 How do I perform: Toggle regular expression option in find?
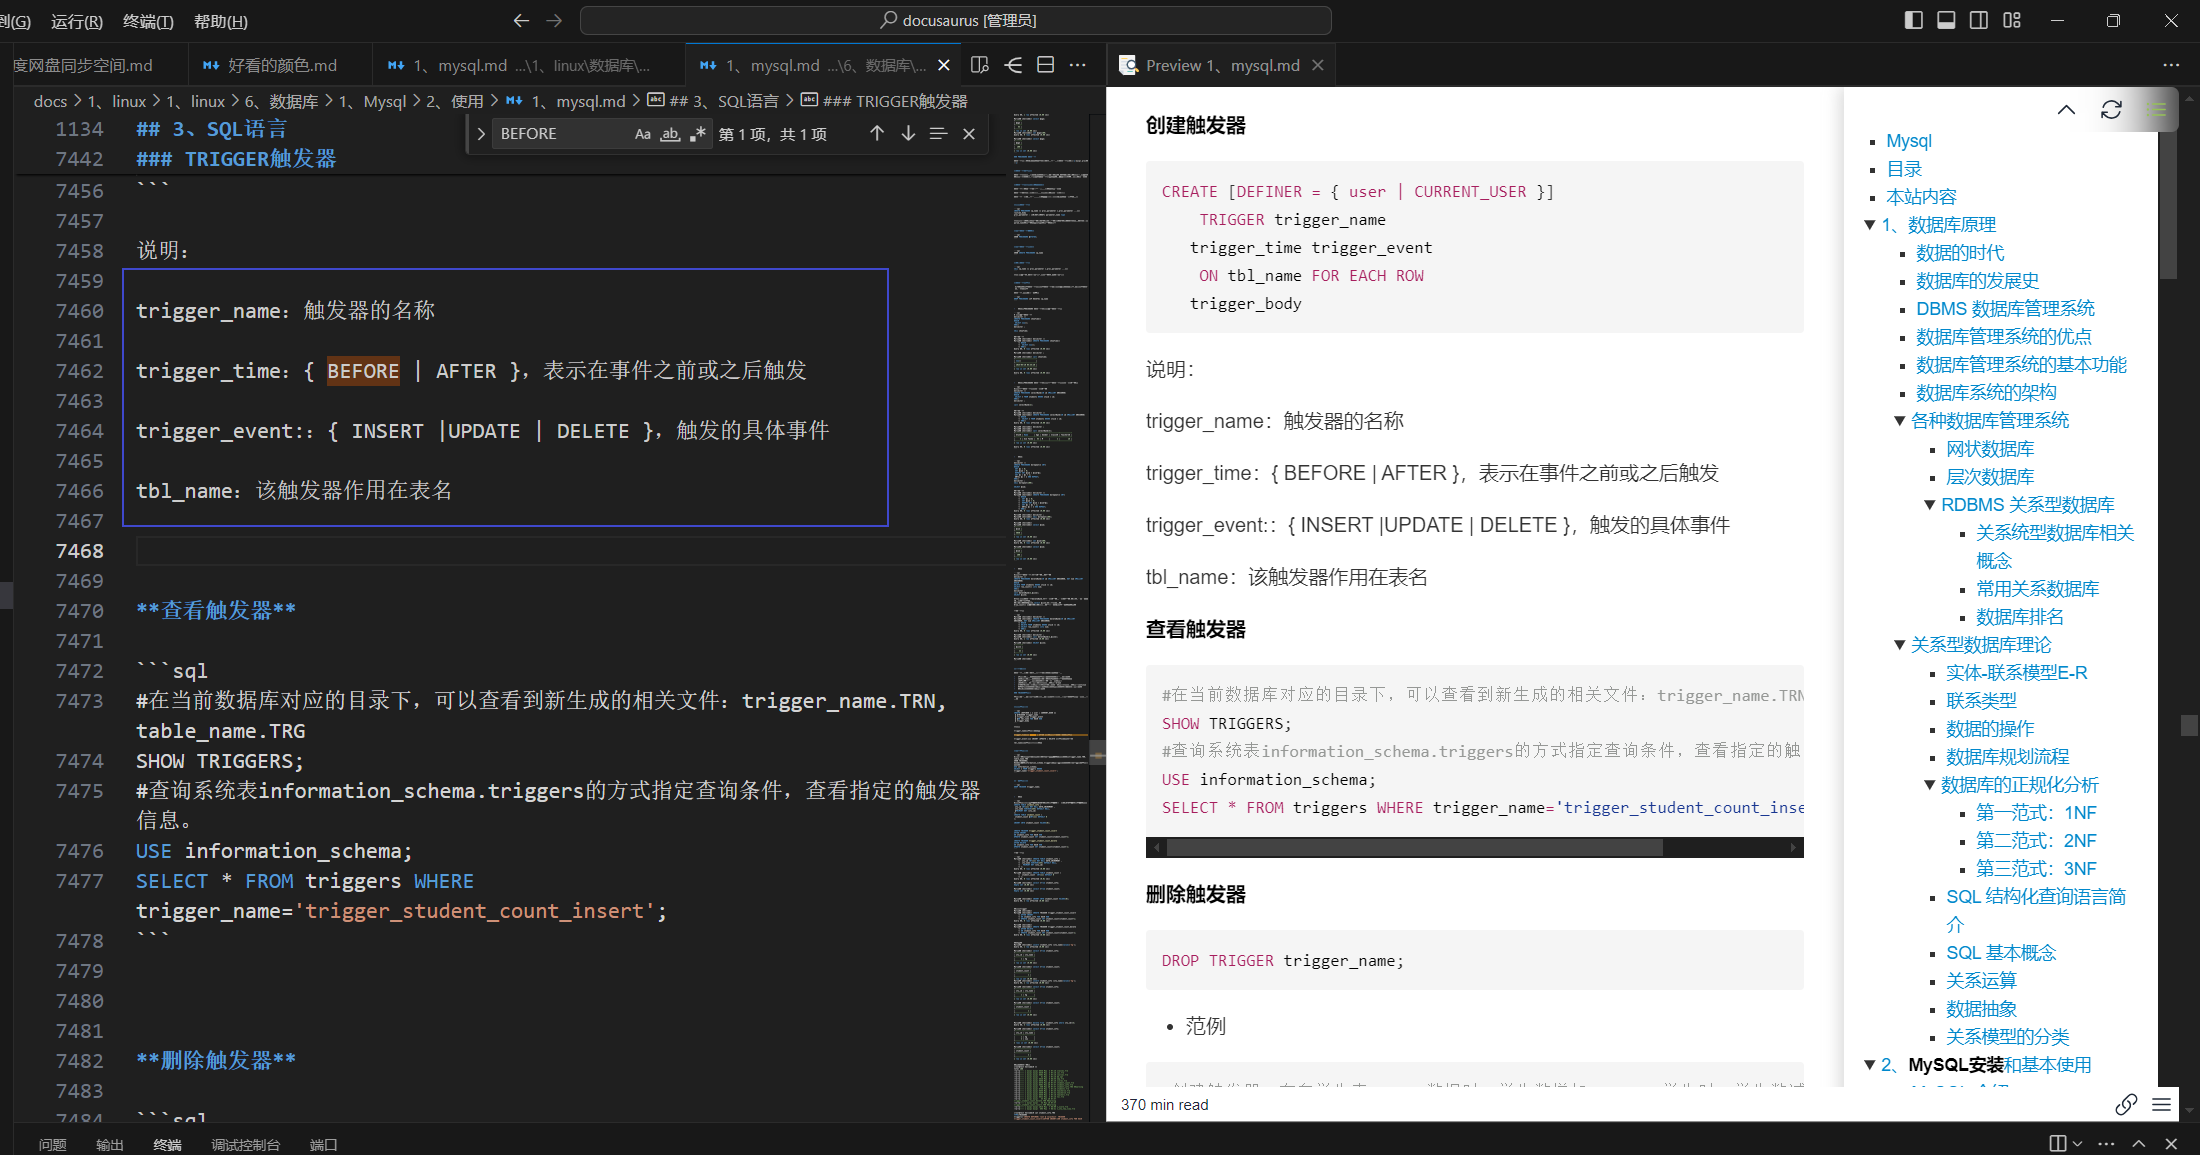point(698,134)
